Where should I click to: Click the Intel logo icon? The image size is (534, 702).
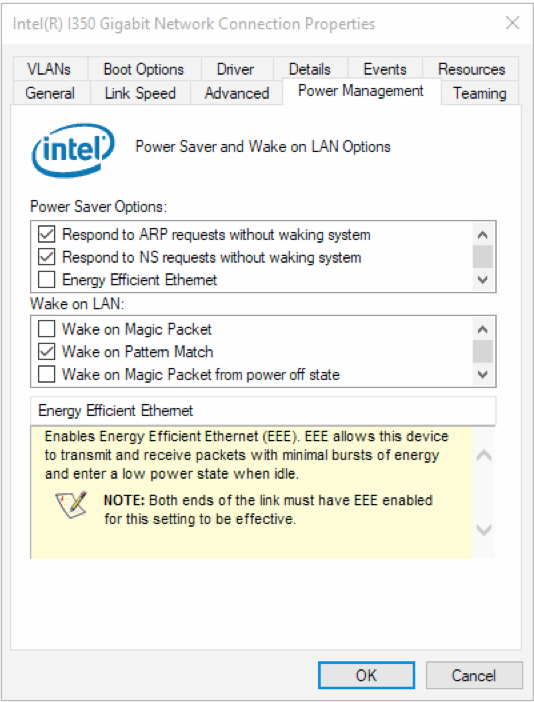(73, 150)
